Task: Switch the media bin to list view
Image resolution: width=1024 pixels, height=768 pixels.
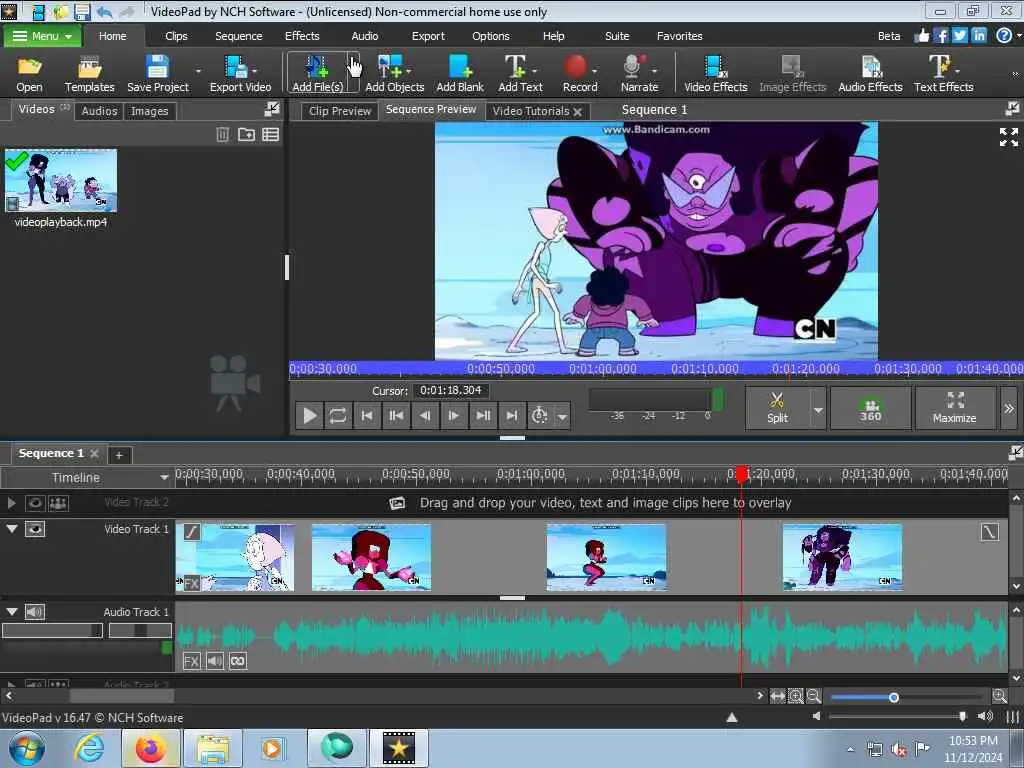Action: click(270, 135)
